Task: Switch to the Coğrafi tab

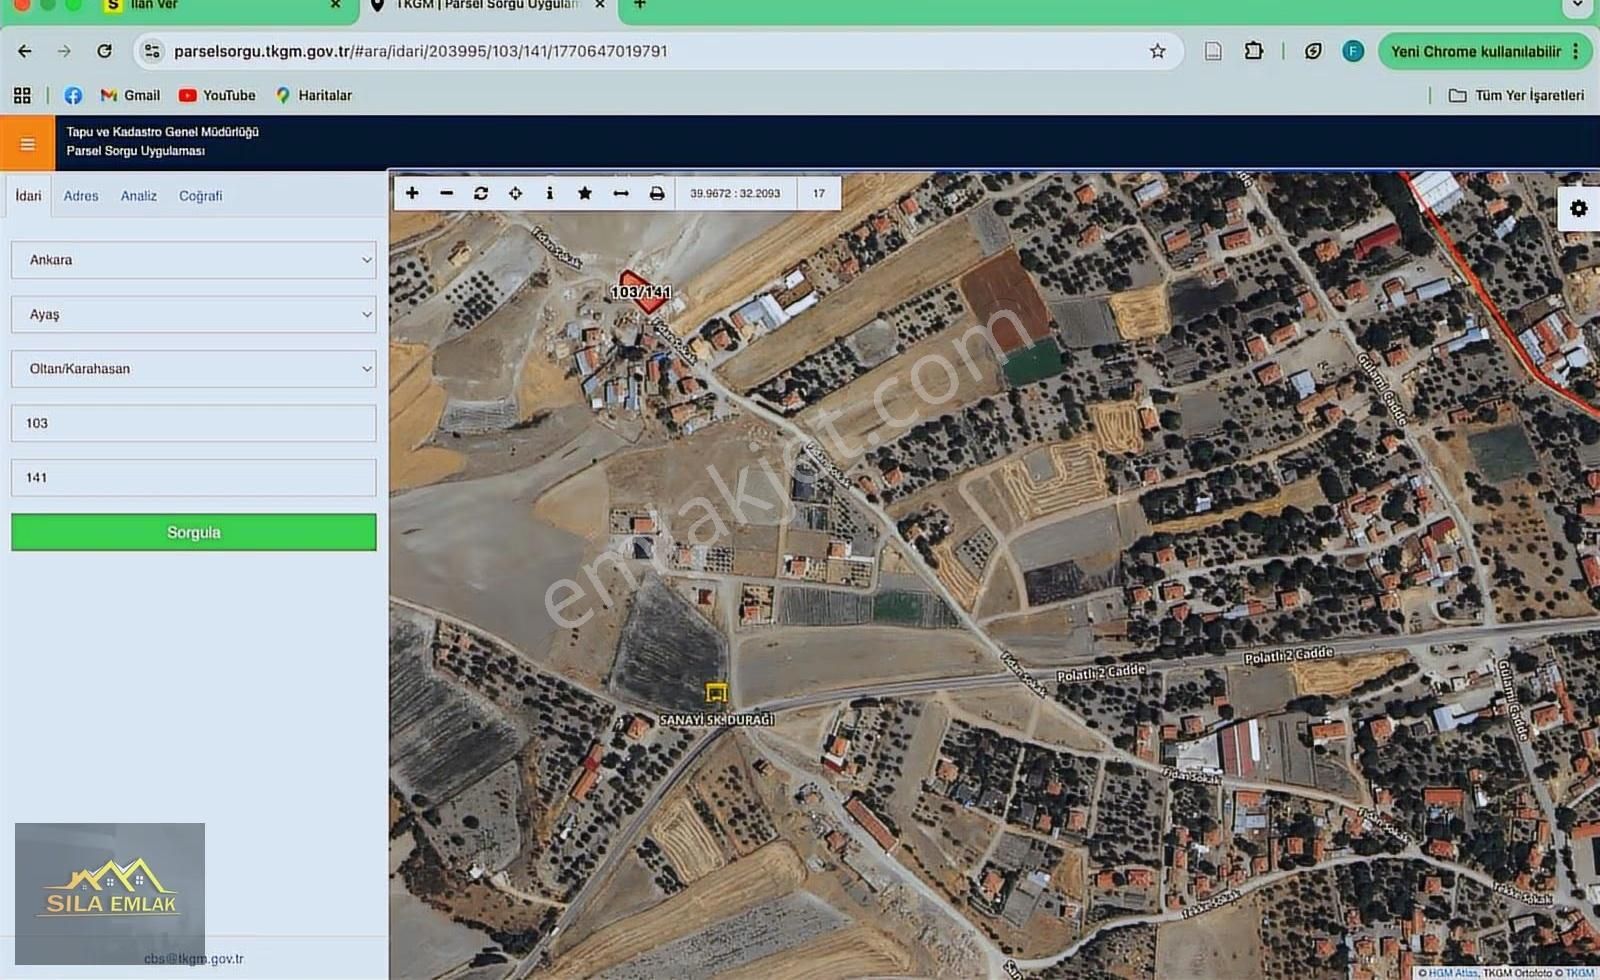Action: 200,196
